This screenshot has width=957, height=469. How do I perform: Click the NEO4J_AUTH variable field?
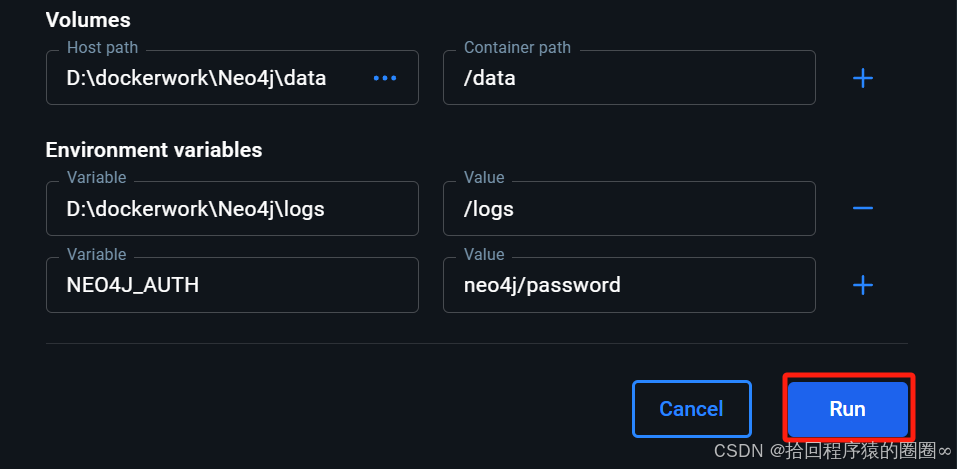click(x=231, y=285)
